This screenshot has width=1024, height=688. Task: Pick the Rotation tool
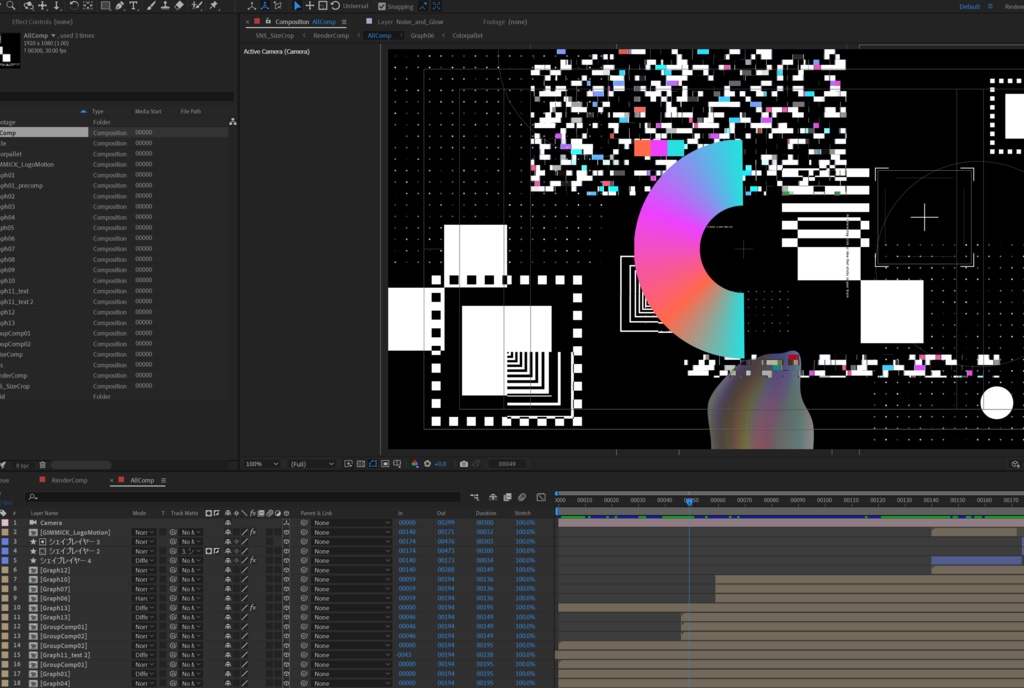(x=74, y=6)
